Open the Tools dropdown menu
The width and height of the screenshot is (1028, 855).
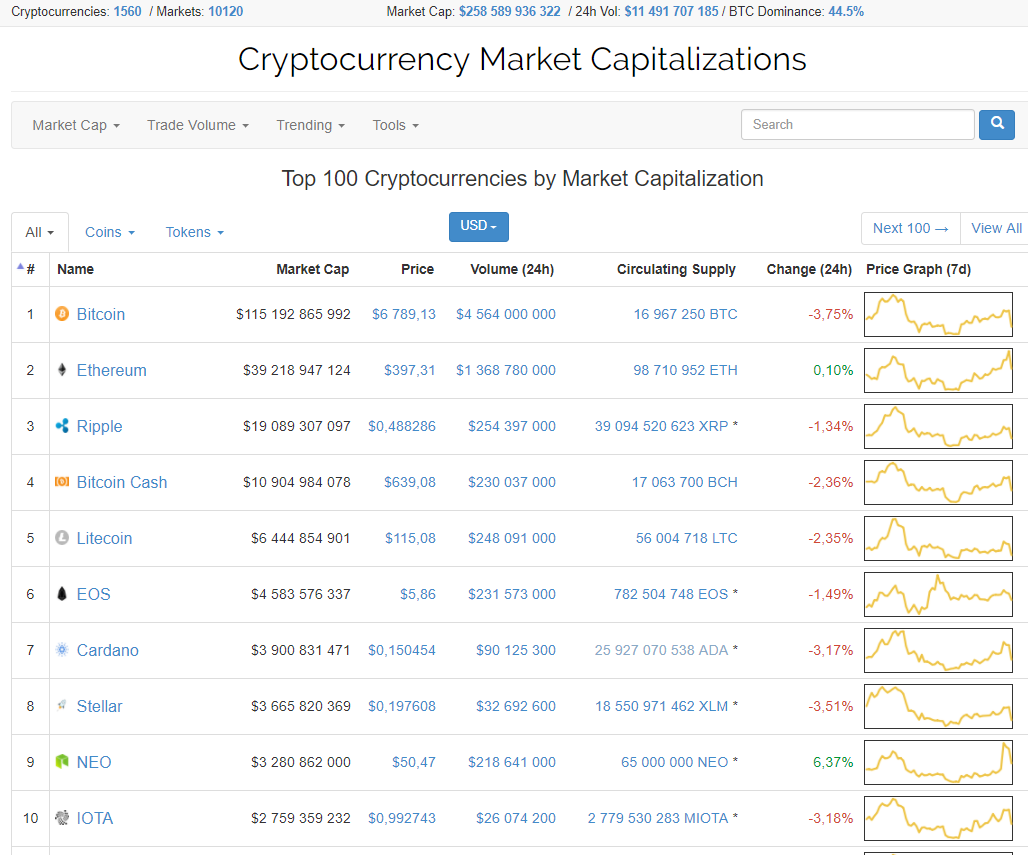click(395, 125)
